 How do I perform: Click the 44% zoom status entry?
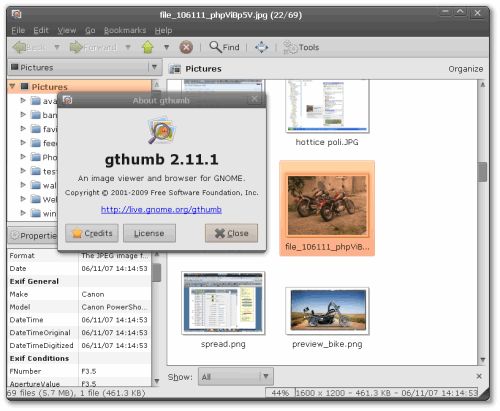(280, 393)
